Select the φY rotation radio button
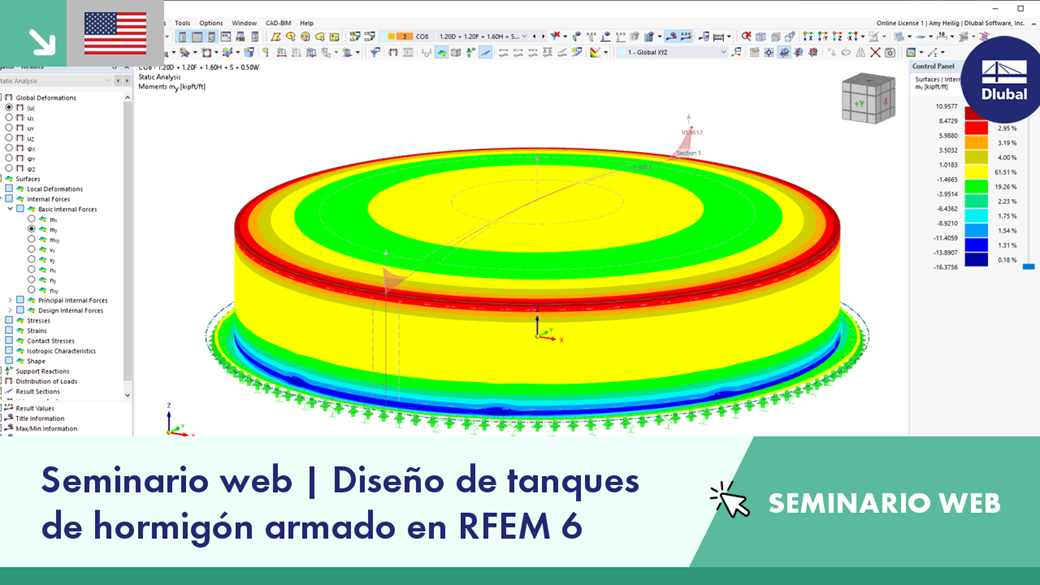 9,158
